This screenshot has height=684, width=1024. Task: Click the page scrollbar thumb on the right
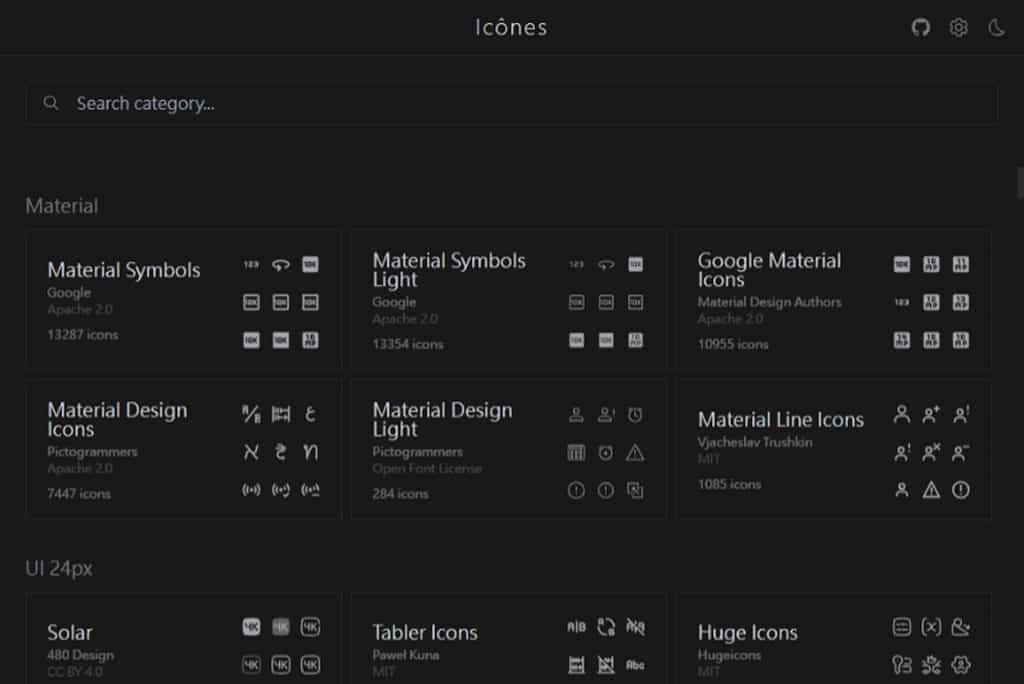pos(1019,183)
